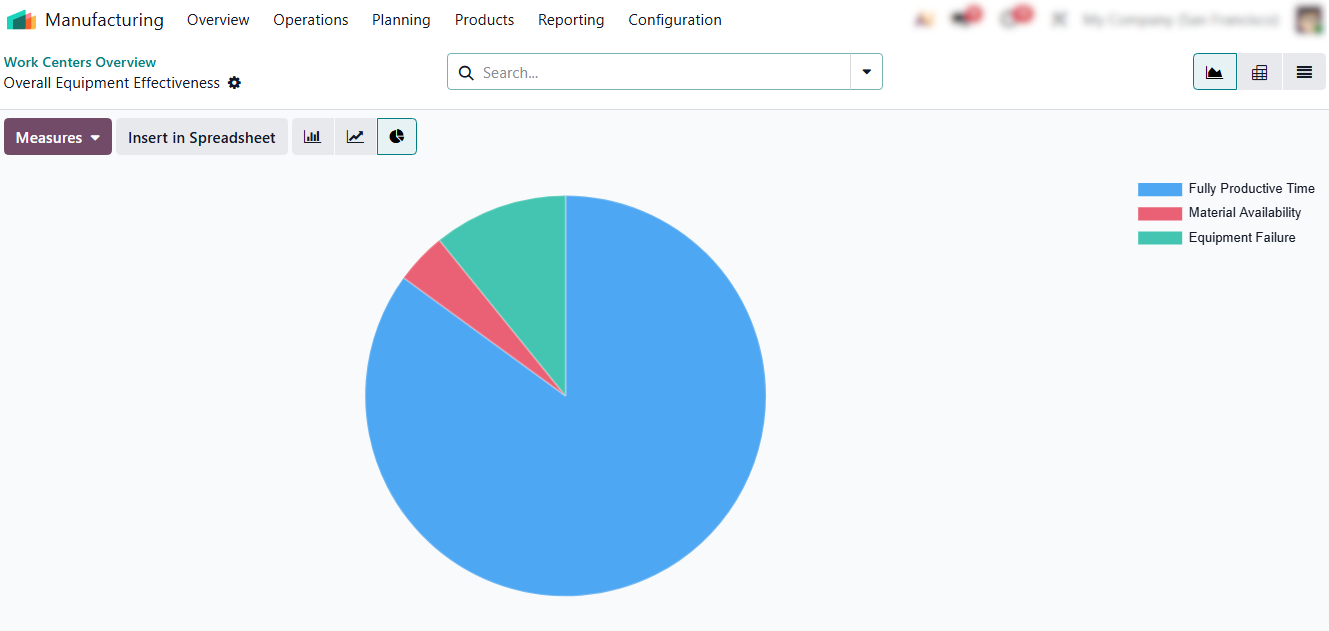Open the graph view switcher
1329x631 pixels.
pyautogui.click(x=1215, y=72)
